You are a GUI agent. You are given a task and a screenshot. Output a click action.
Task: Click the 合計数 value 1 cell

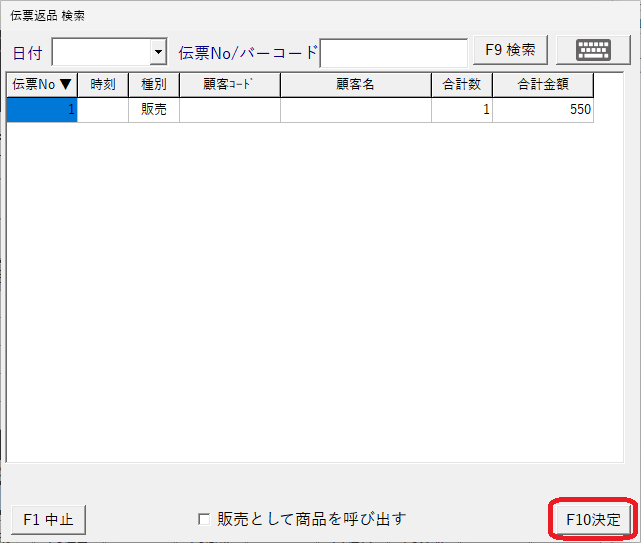(x=462, y=110)
